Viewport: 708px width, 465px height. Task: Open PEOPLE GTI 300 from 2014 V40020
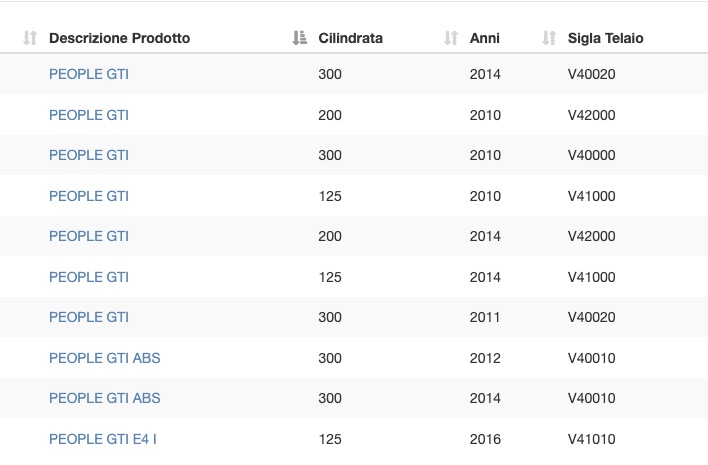pos(88,74)
